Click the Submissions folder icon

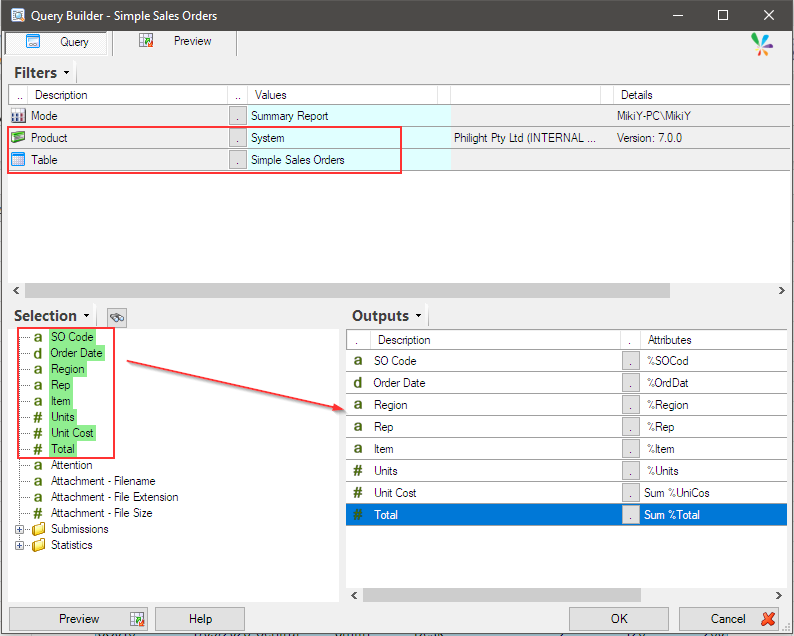point(38,529)
